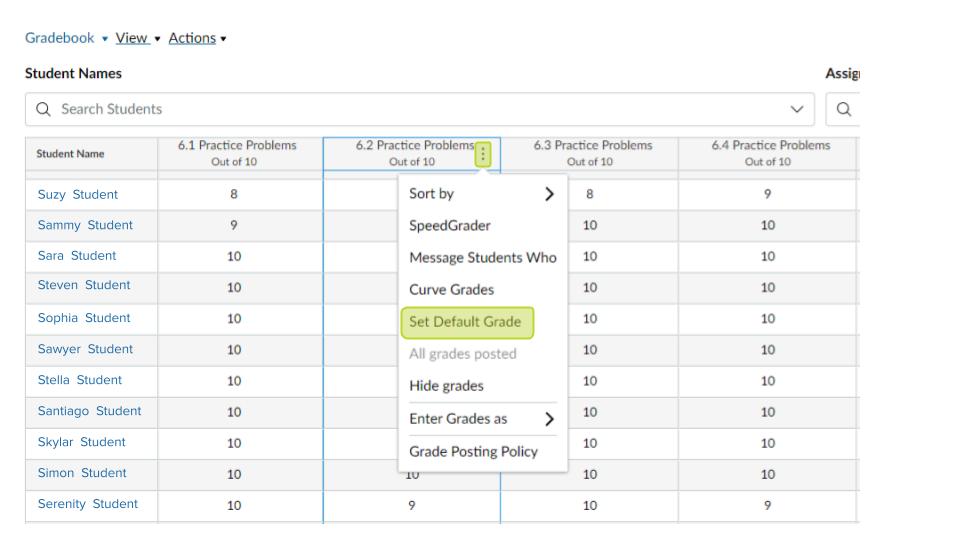
Task: Open Grade Posting Policy option
Action: tap(473, 451)
